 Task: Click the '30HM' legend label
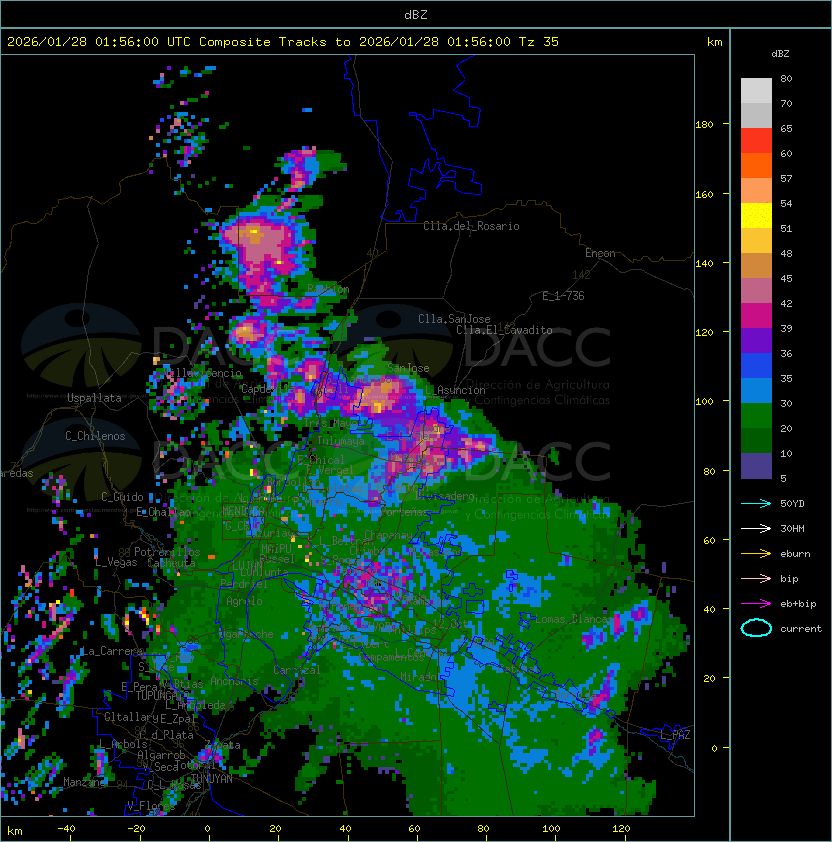tap(792, 528)
